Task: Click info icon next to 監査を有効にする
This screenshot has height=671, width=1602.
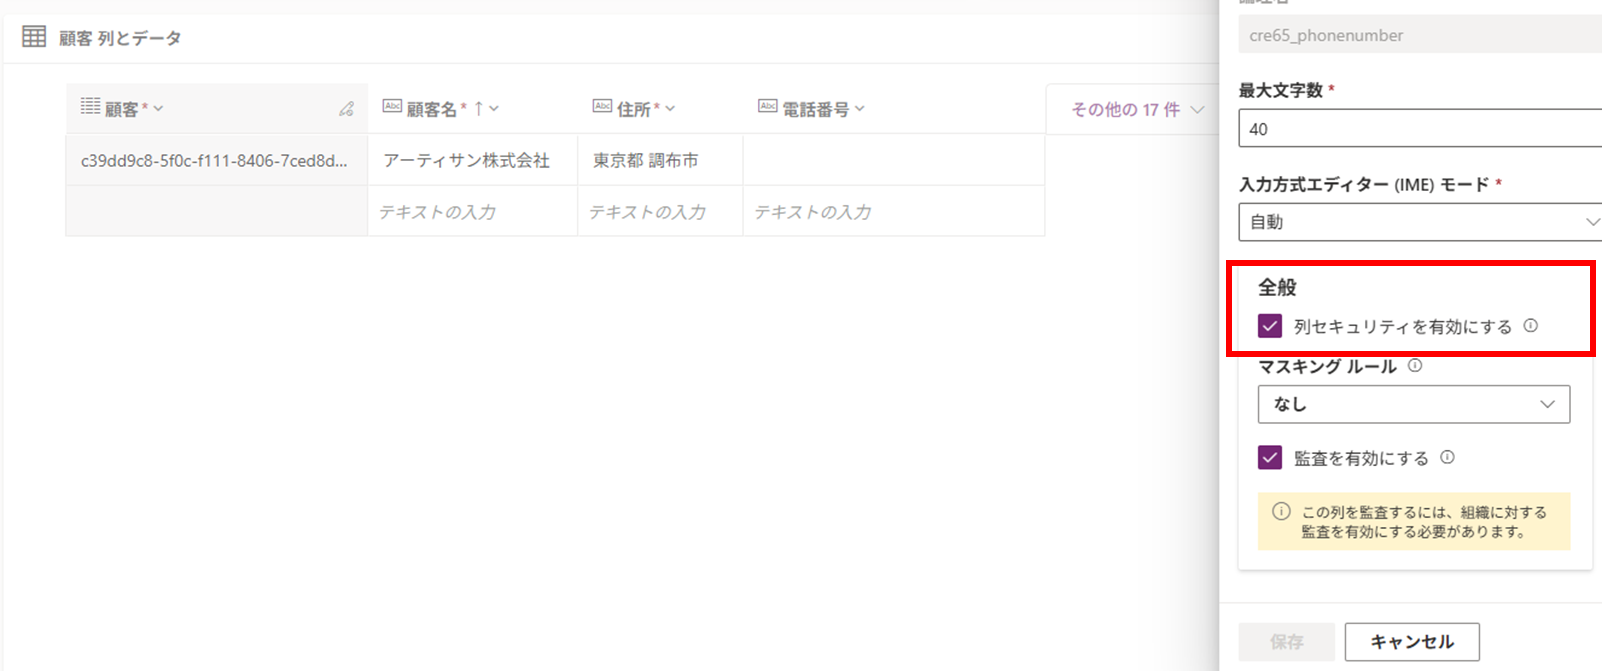Action: (1447, 458)
